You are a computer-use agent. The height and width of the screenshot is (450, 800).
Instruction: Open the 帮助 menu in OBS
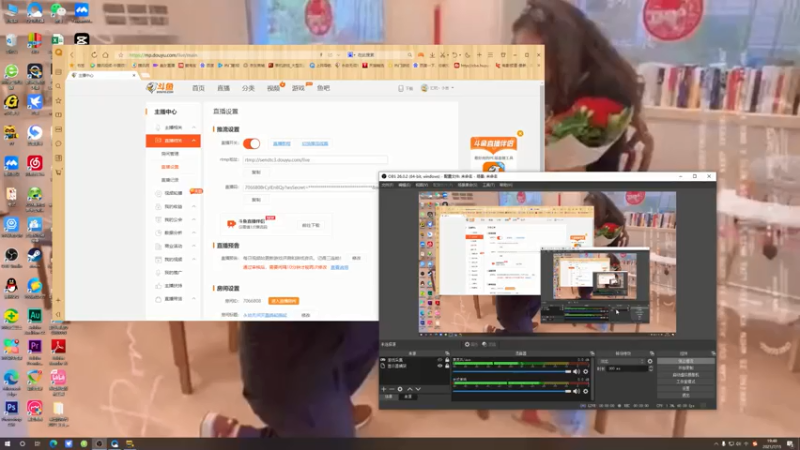click(x=505, y=185)
